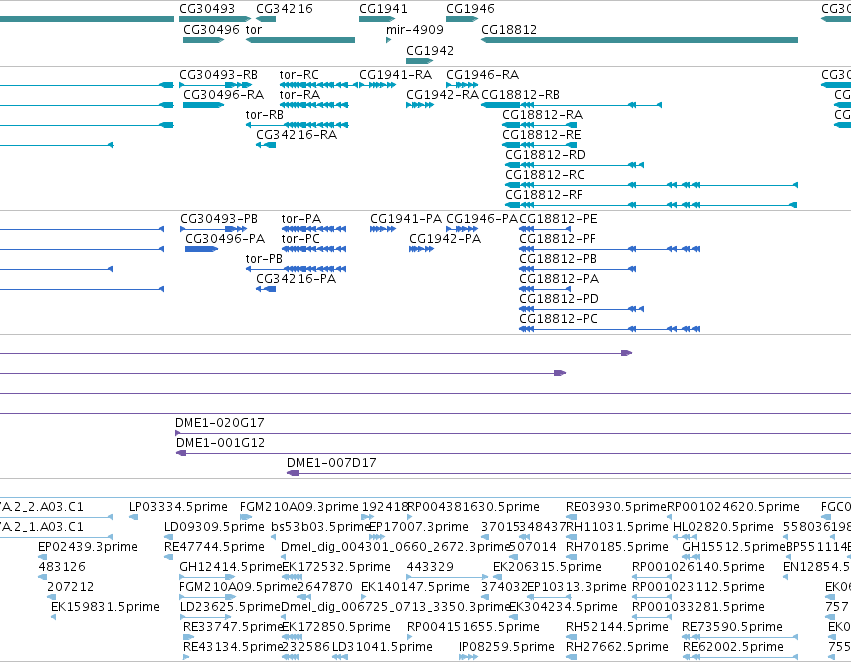Select the CG18812-PD protein label
851x662 pixels.
[559, 300]
